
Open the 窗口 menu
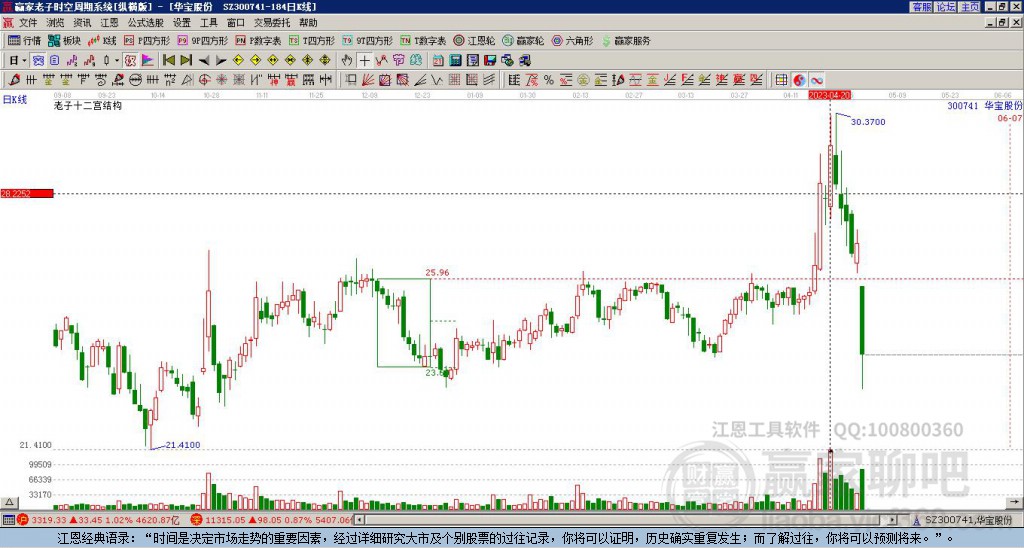[x=236, y=23]
